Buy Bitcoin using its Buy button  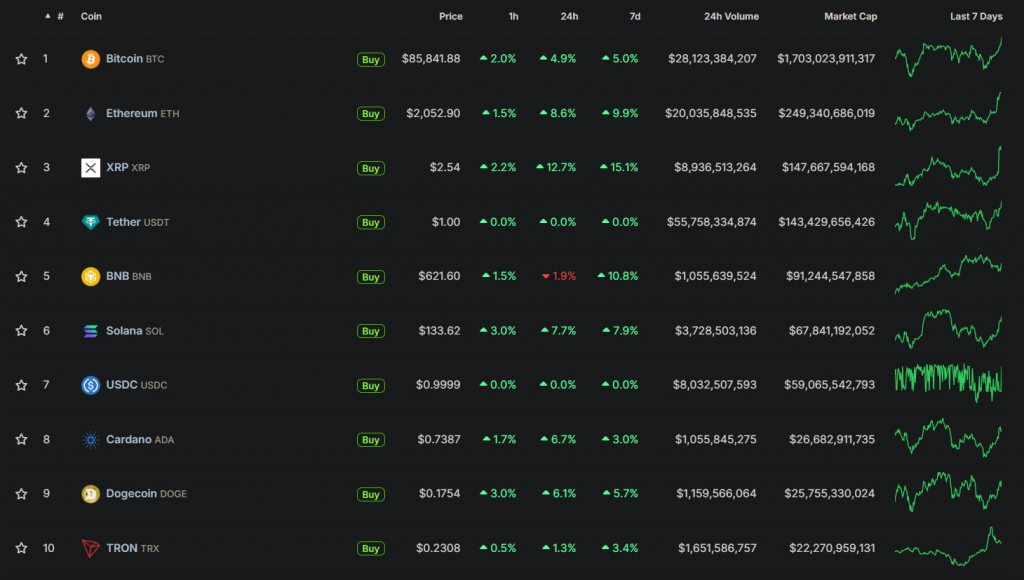click(371, 59)
